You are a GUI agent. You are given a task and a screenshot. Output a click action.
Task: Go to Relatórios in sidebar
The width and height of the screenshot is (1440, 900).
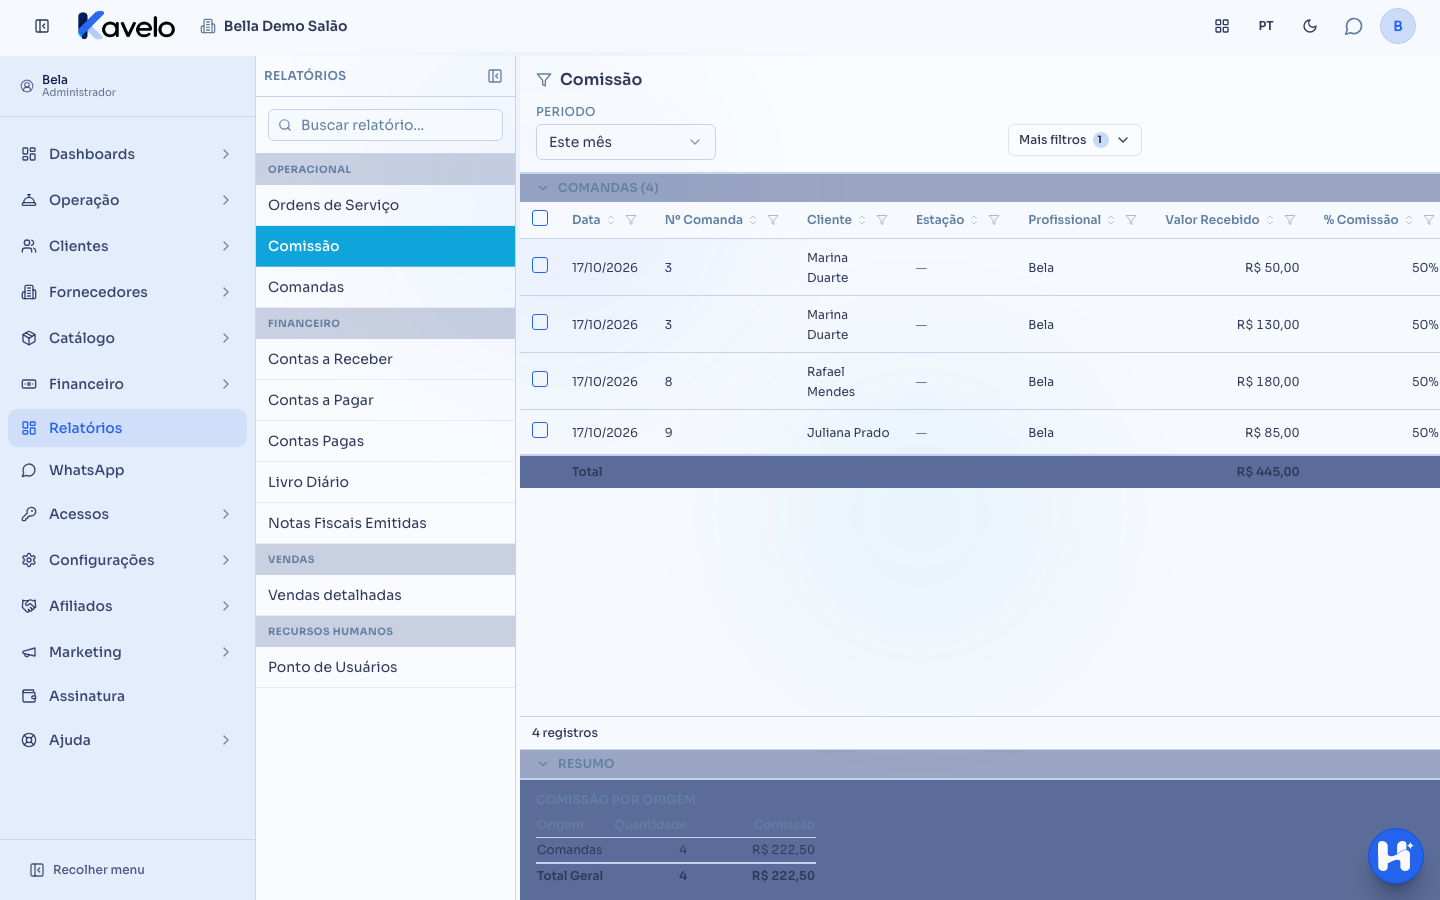point(127,428)
